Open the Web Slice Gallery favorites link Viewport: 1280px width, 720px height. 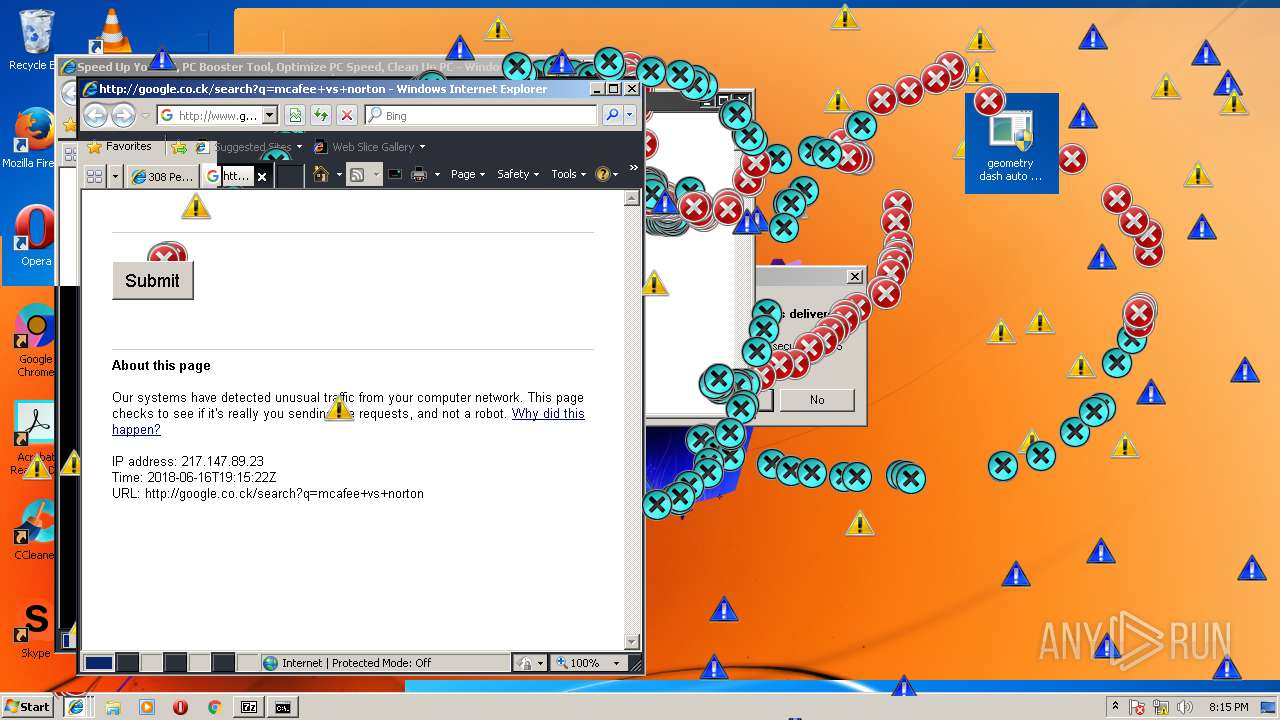coord(369,147)
